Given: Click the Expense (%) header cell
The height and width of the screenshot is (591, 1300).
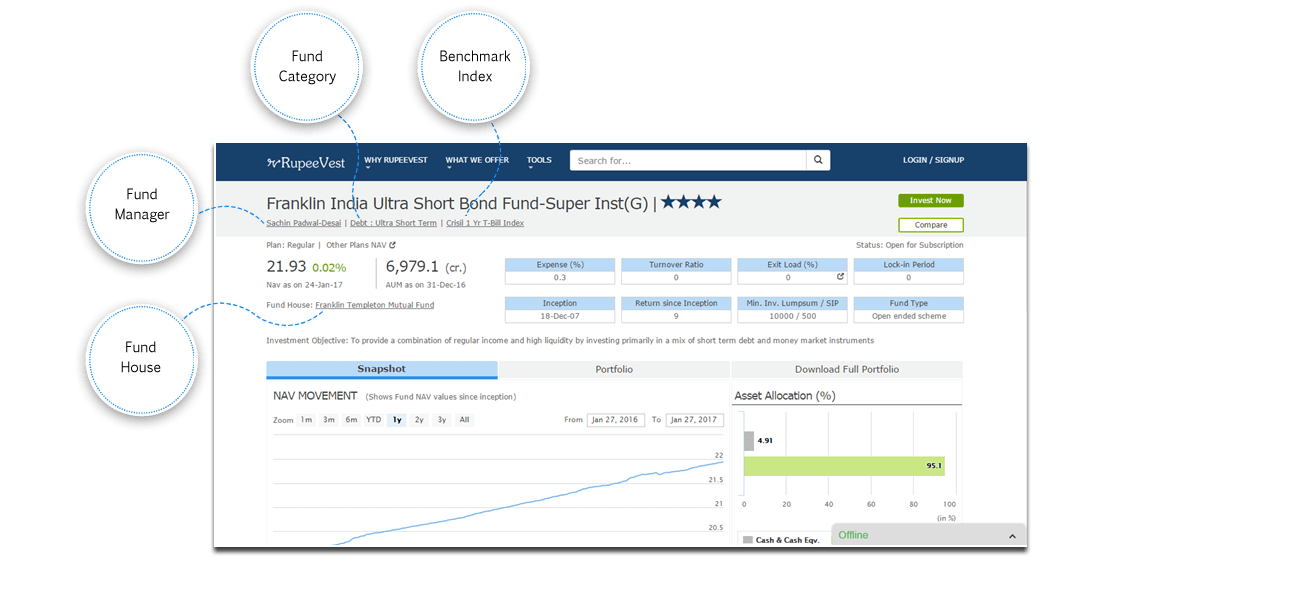Looking at the screenshot, I should click(559, 265).
